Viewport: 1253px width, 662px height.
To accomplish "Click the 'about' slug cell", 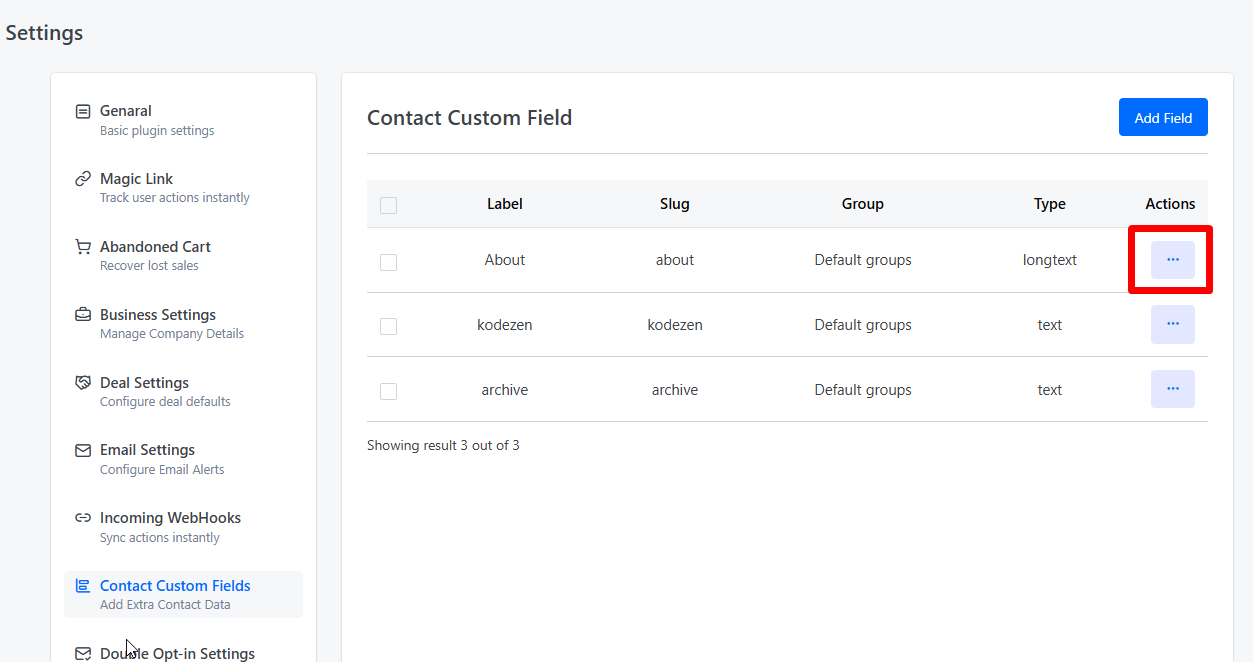I will 675,260.
